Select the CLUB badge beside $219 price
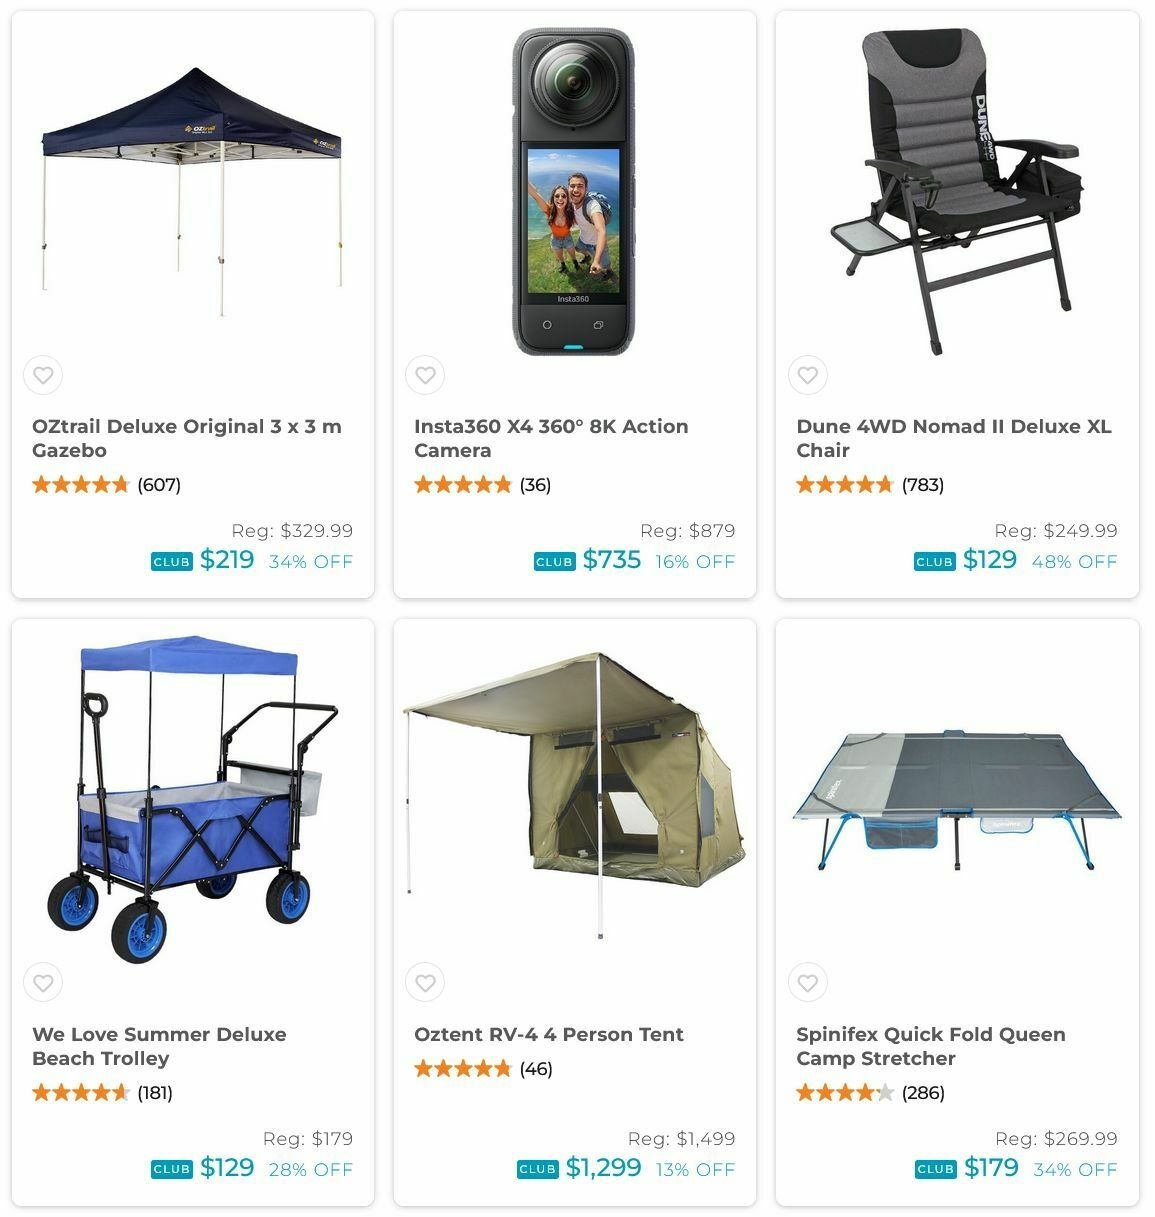1155x1217 pixels. 171,562
